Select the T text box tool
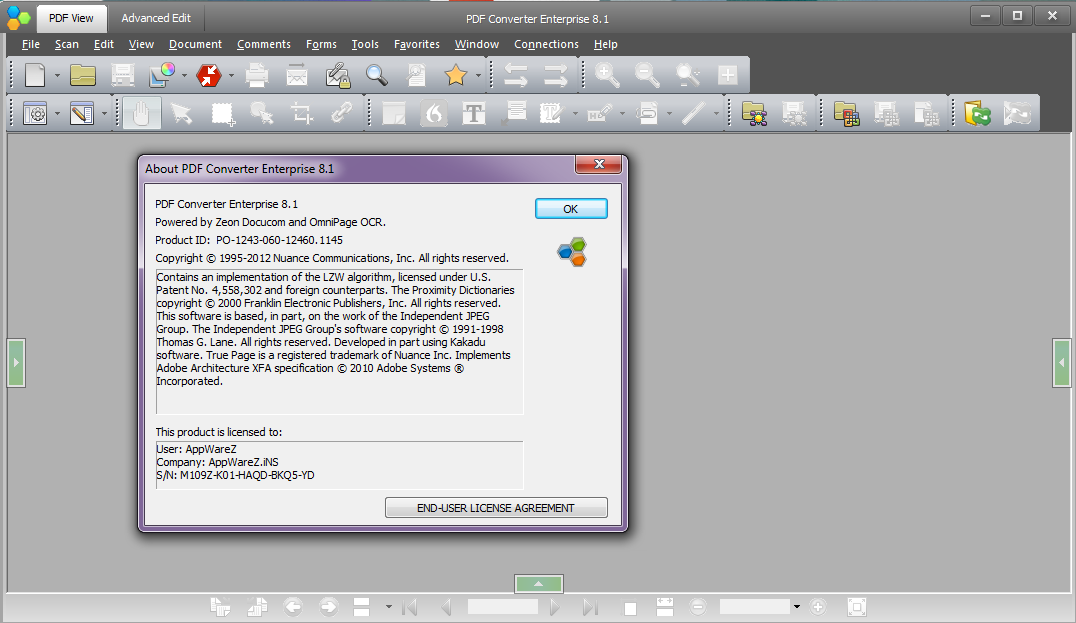This screenshot has width=1076, height=623. 473,113
